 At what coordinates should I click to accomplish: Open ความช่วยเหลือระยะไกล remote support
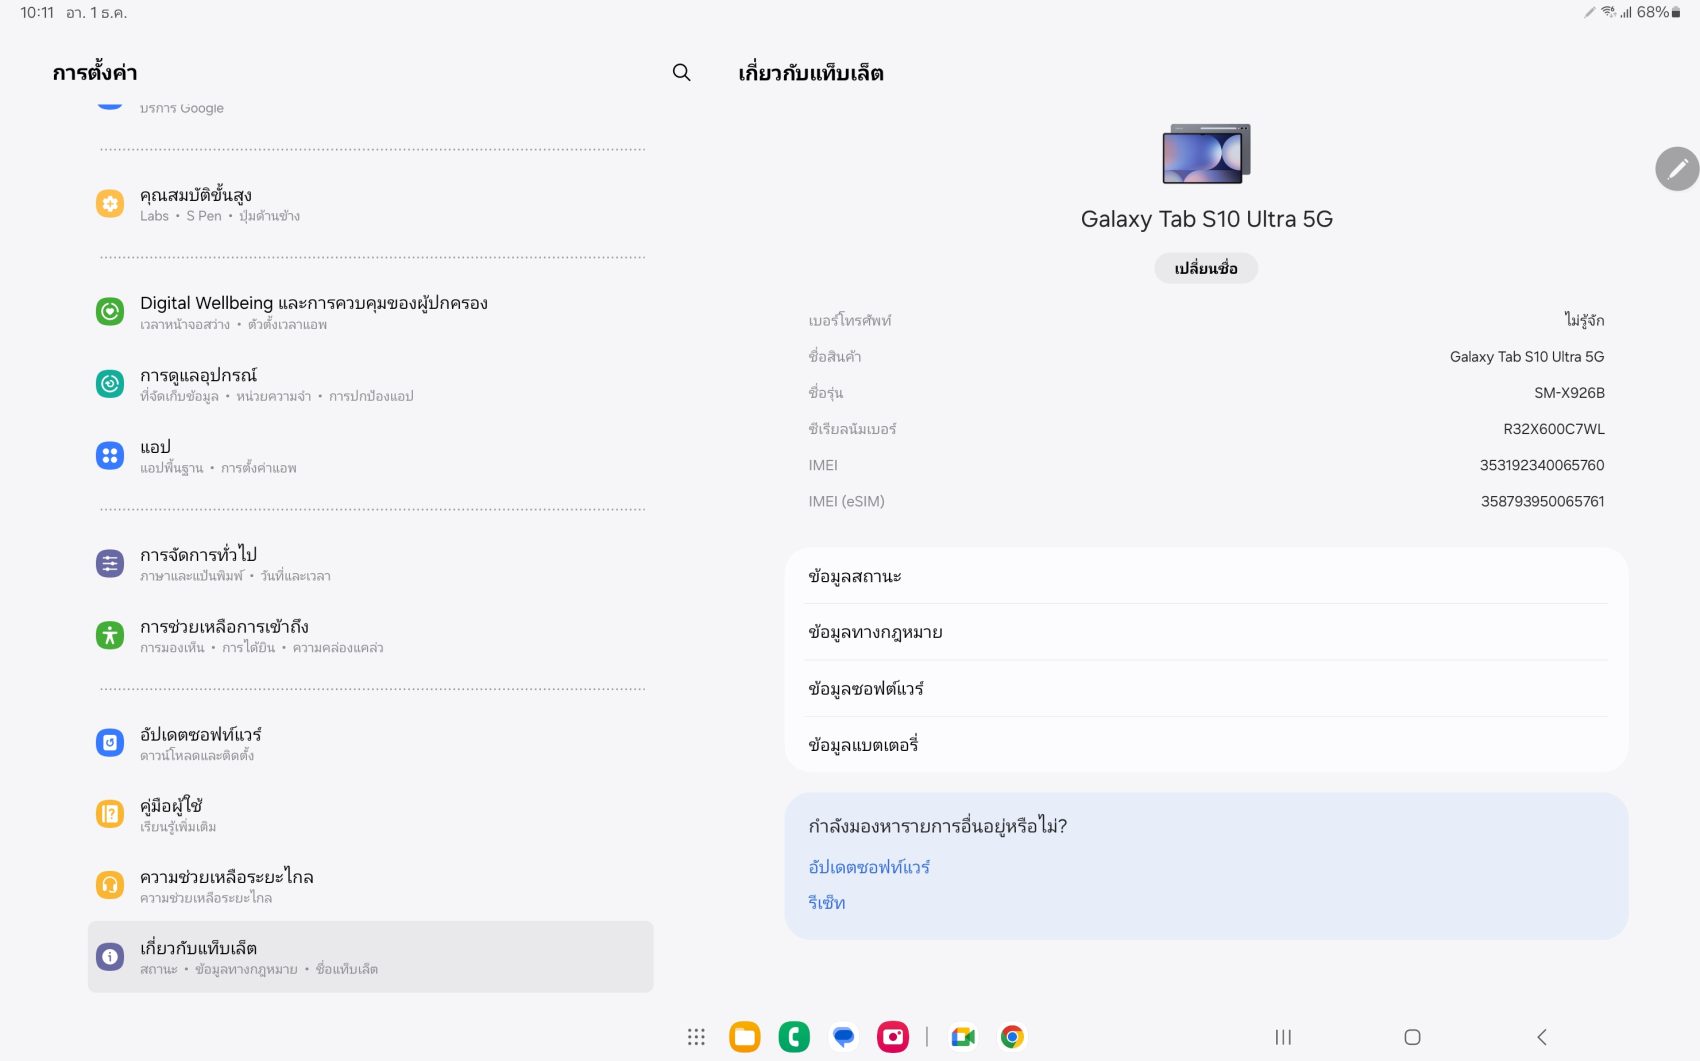tap(370, 885)
